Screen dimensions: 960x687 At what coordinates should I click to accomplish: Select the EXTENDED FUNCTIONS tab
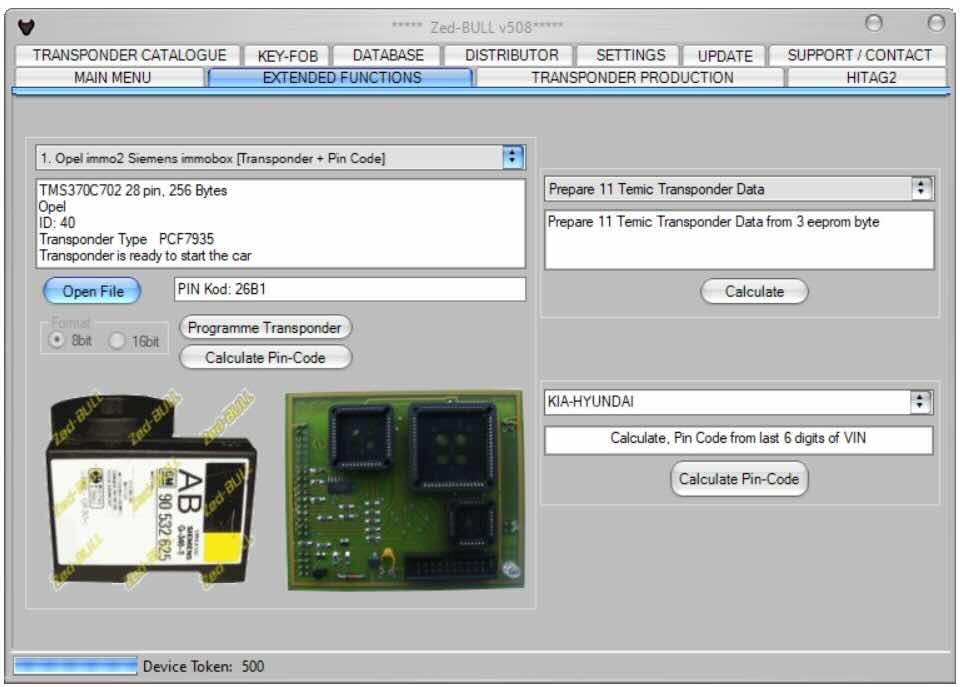pyautogui.click(x=341, y=78)
